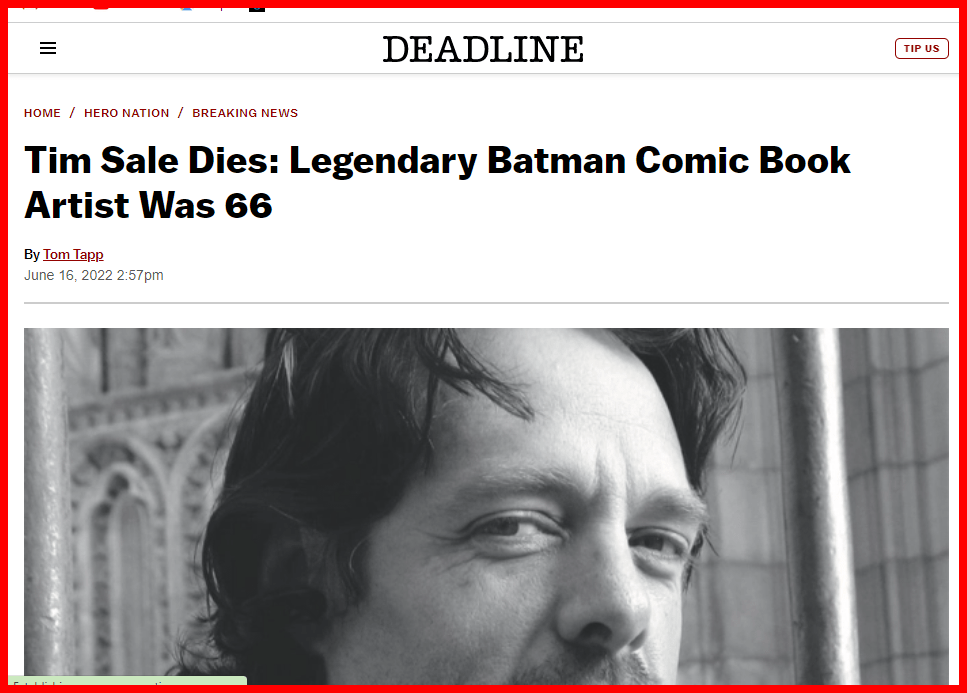Go to the Home breadcrumb

click(42, 113)
